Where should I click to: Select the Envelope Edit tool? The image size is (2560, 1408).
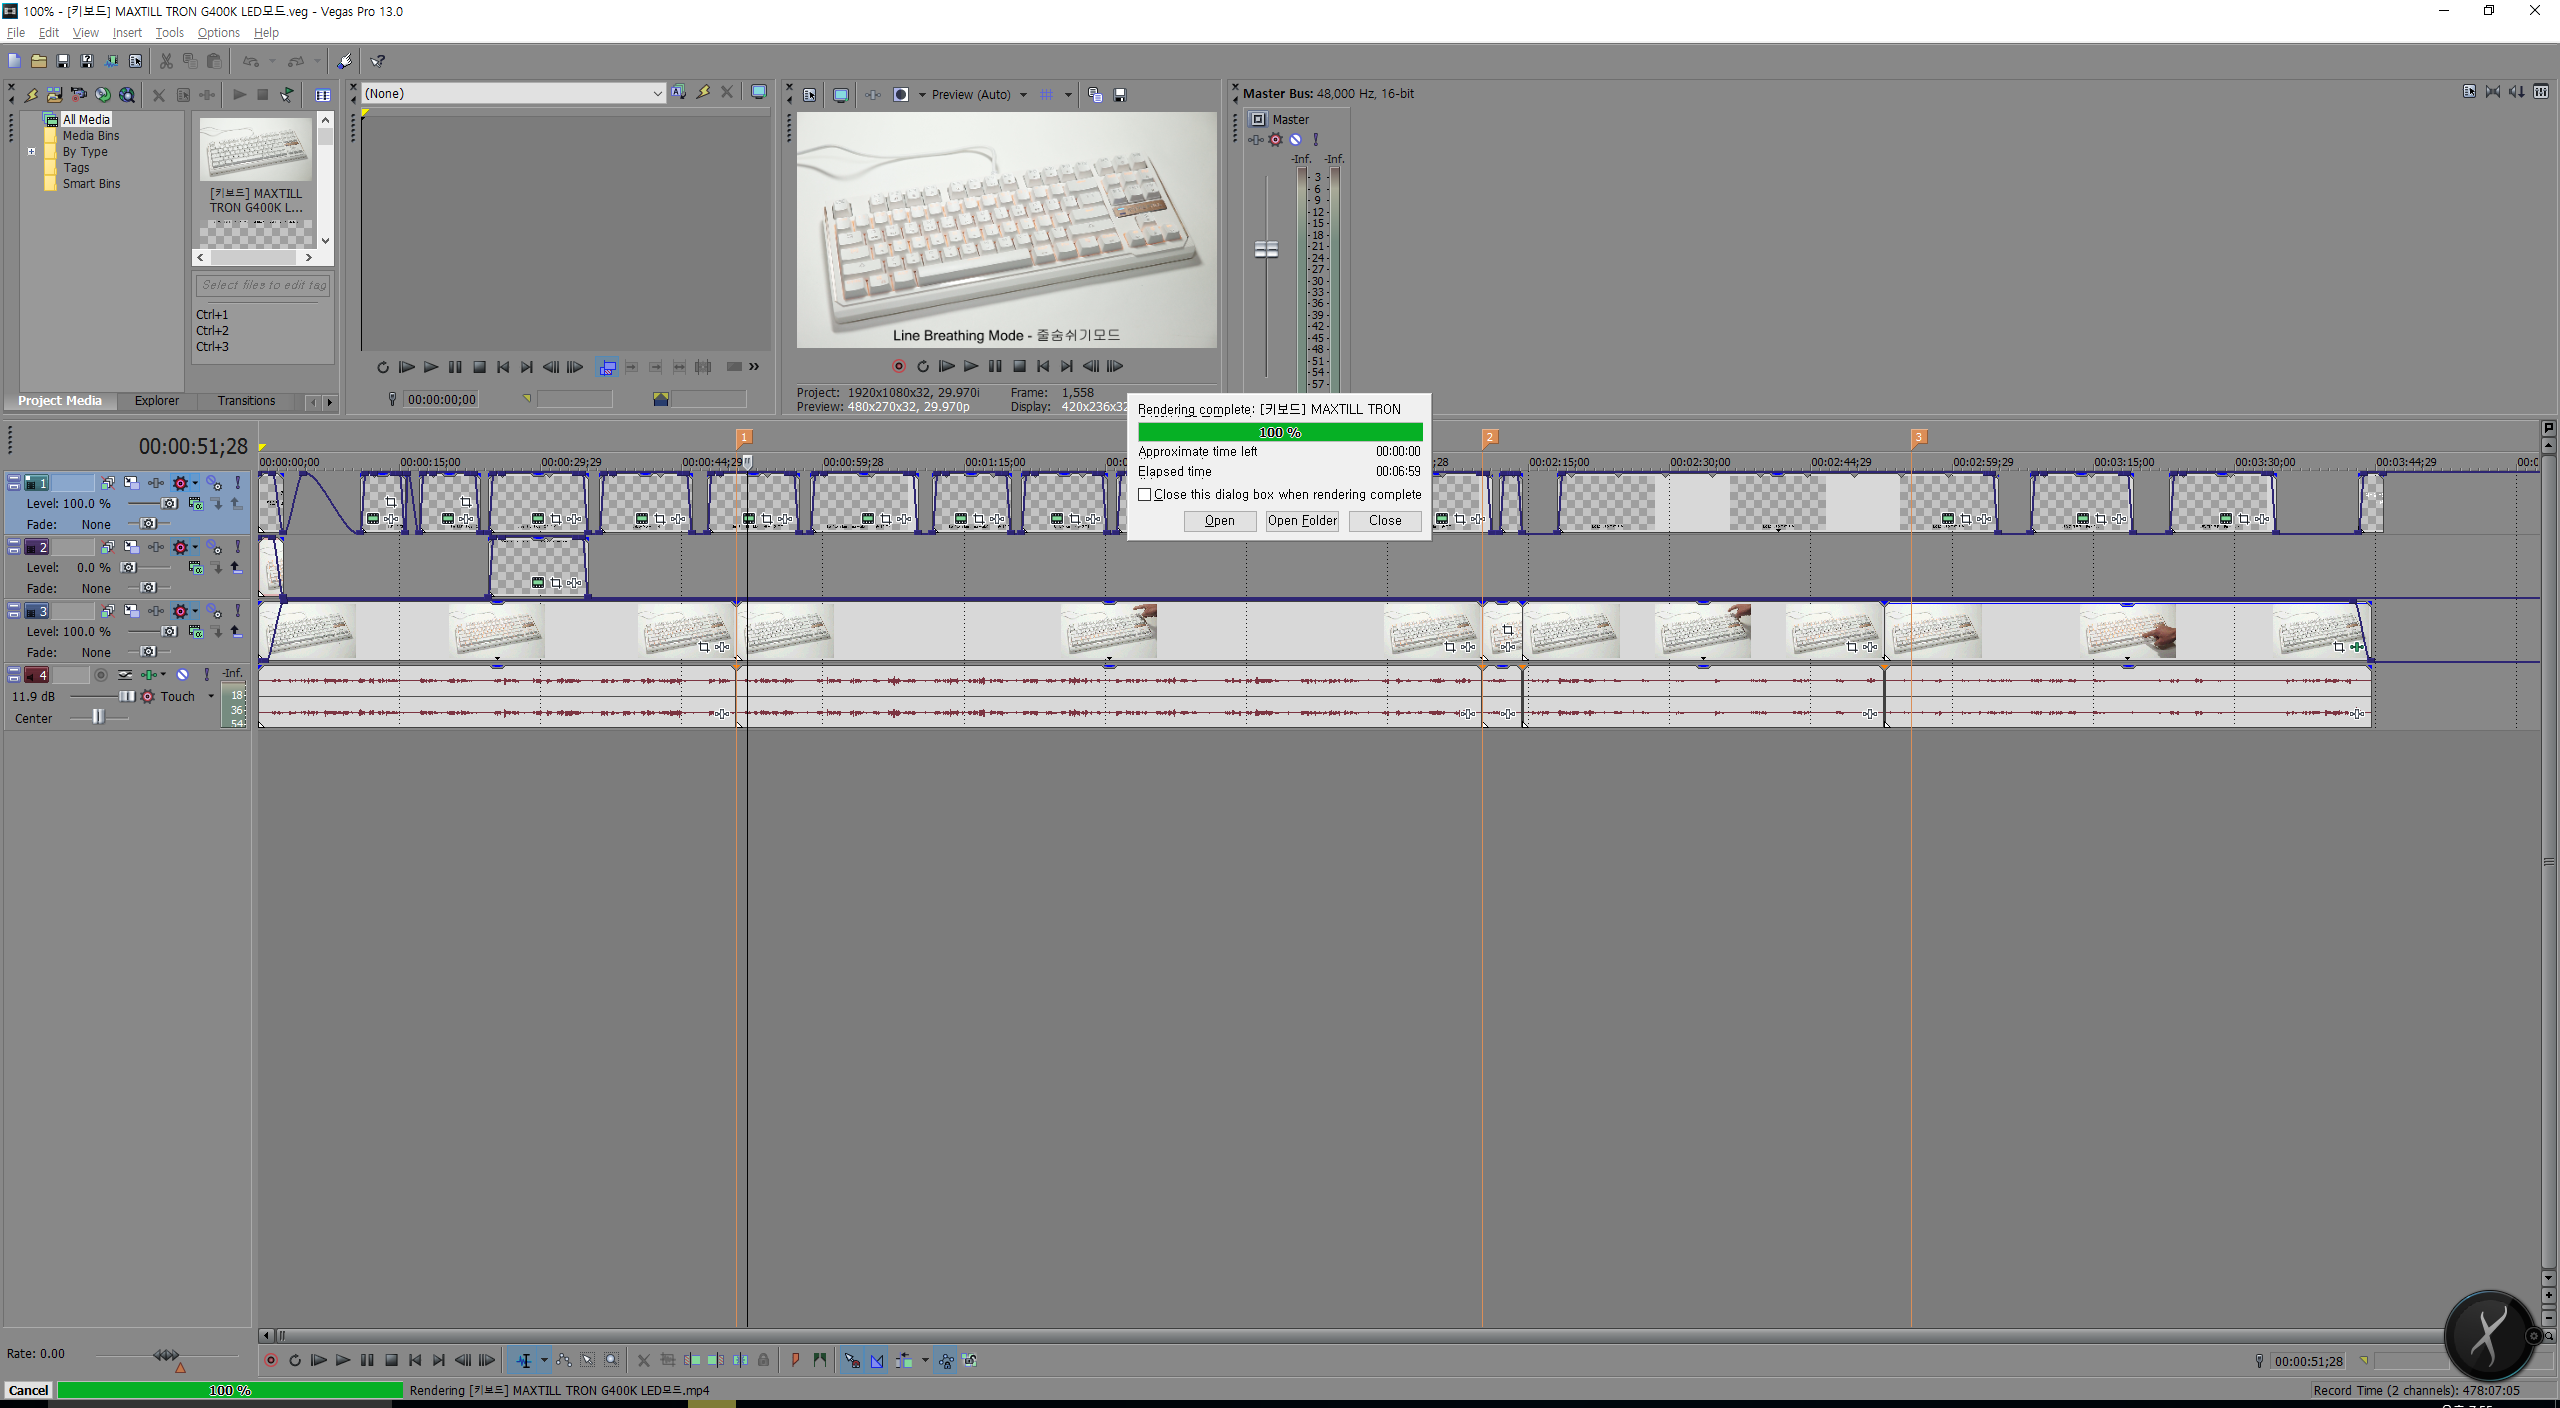click(x=564, y=1360)
